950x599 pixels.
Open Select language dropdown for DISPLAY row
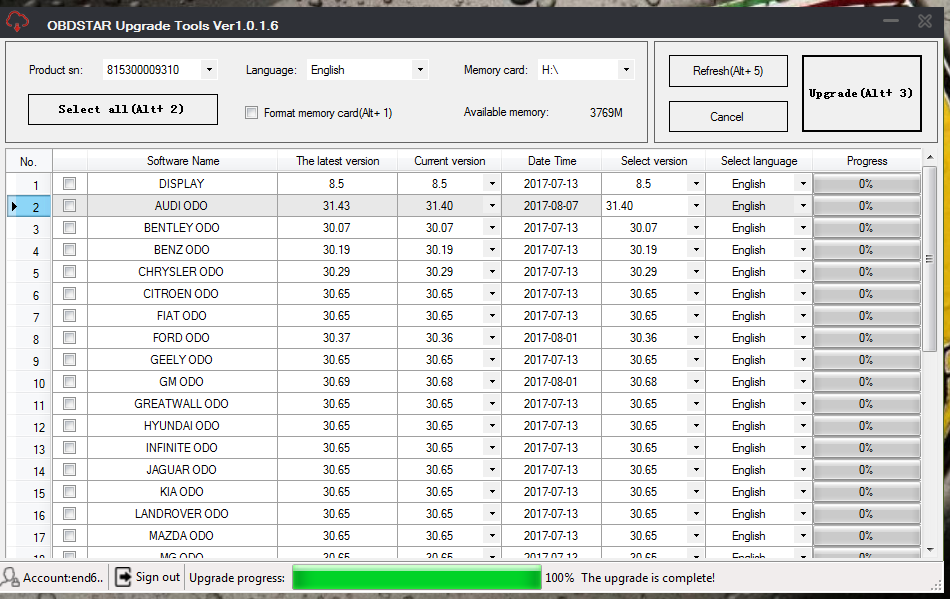coord(801,184)
